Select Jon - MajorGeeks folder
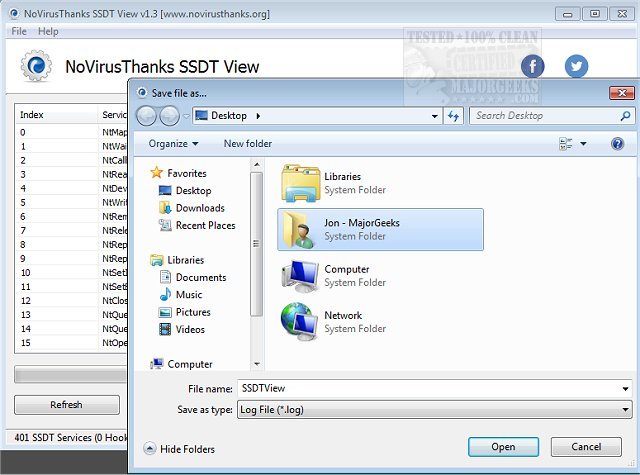Viewport: 640px width, 475px height. [x=380, y=229]
